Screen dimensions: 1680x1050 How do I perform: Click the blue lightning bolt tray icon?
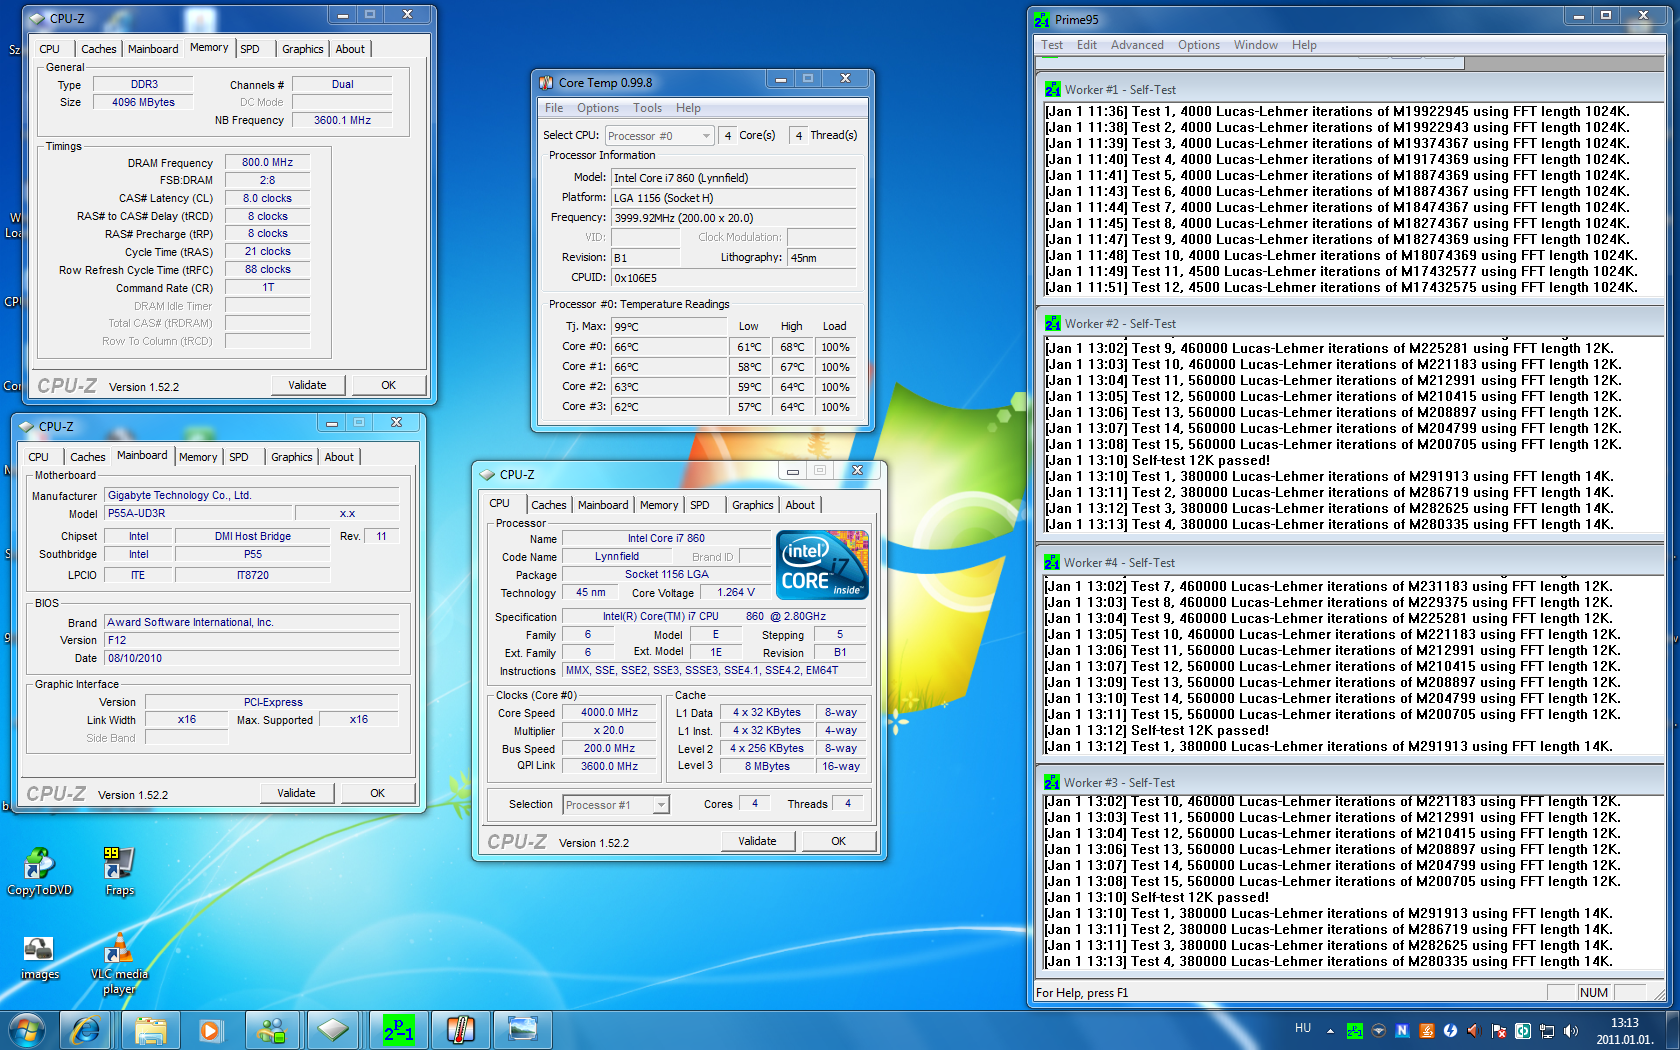1450,1031
